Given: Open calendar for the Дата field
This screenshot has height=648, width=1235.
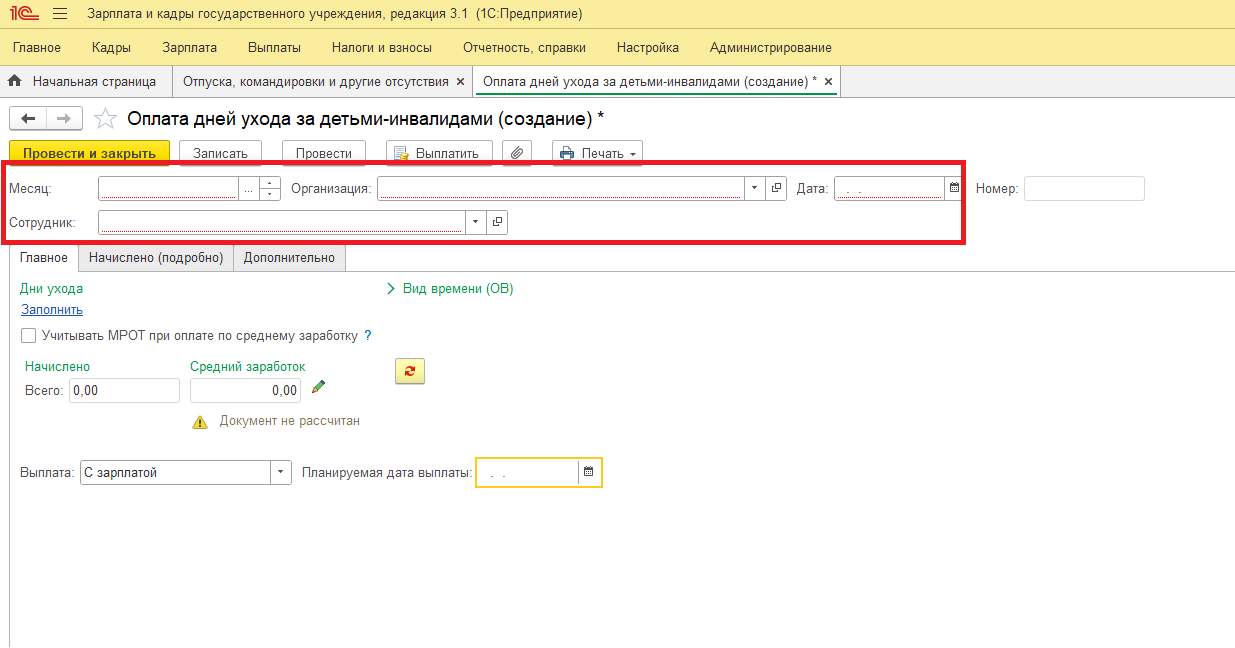Looking at the screenshot, I should (x=954, y=188).
